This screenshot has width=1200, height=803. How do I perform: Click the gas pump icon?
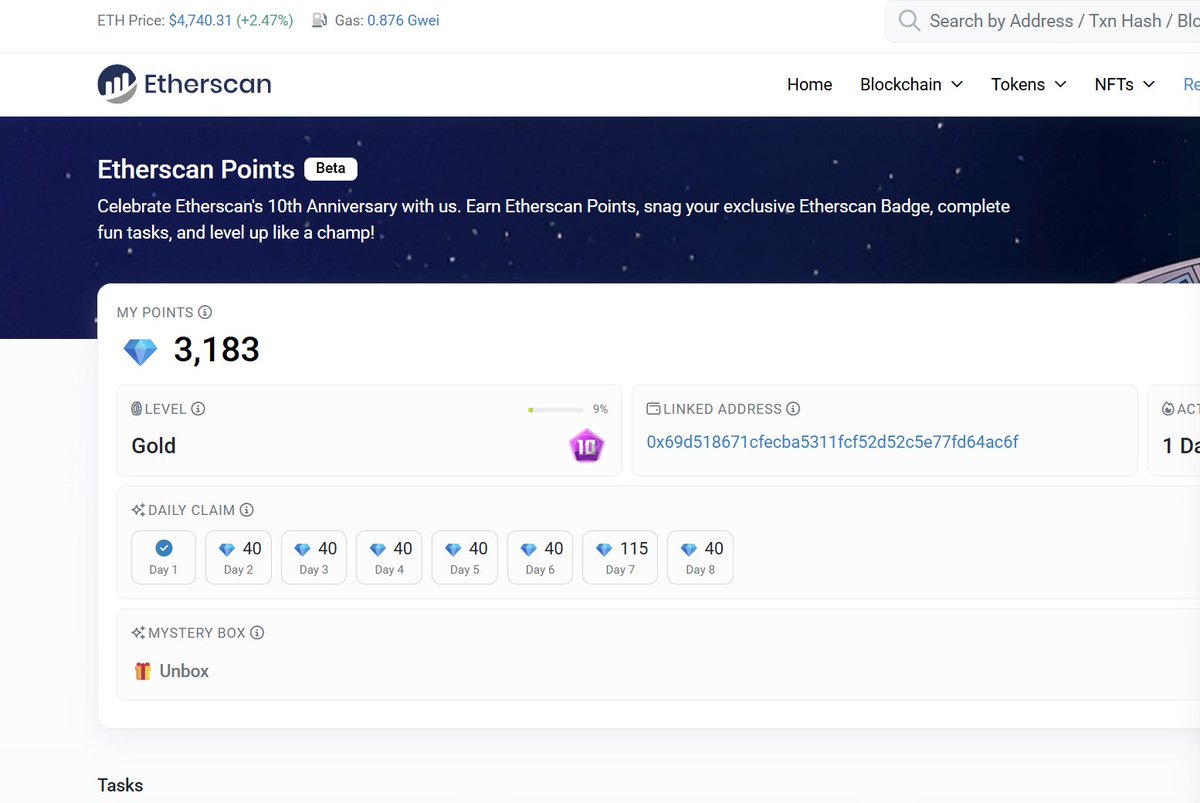tap(320, 20)
